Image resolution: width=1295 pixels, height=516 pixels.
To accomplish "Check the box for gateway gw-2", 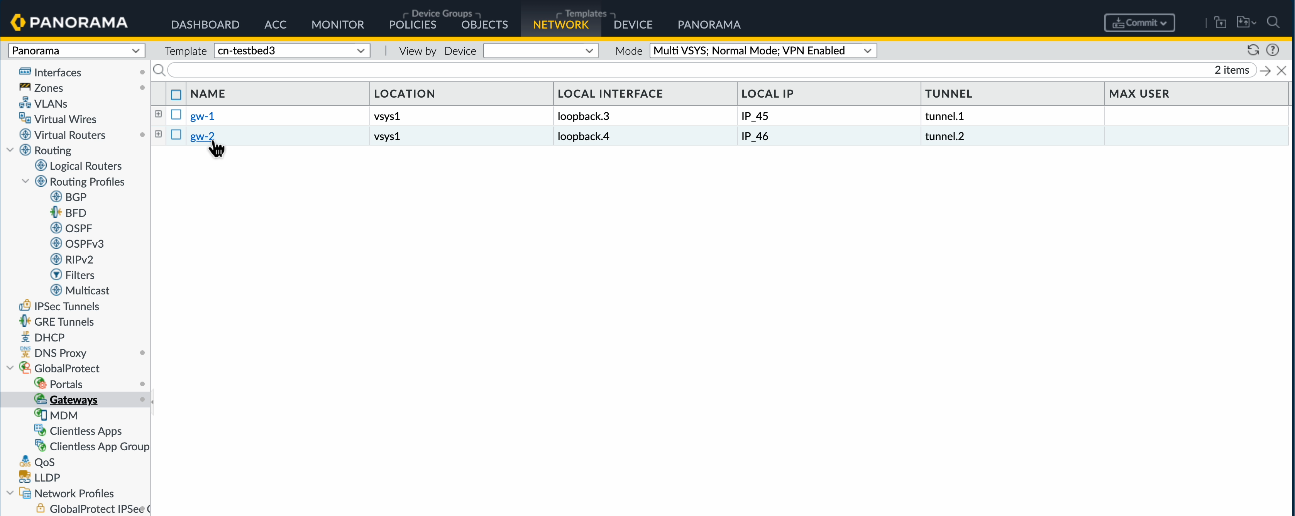I will point(176,135).
